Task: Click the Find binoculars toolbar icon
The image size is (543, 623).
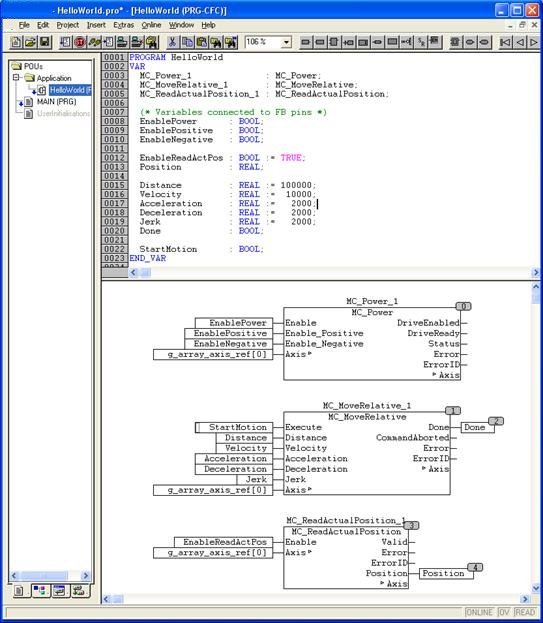Action: pos(216,42)
